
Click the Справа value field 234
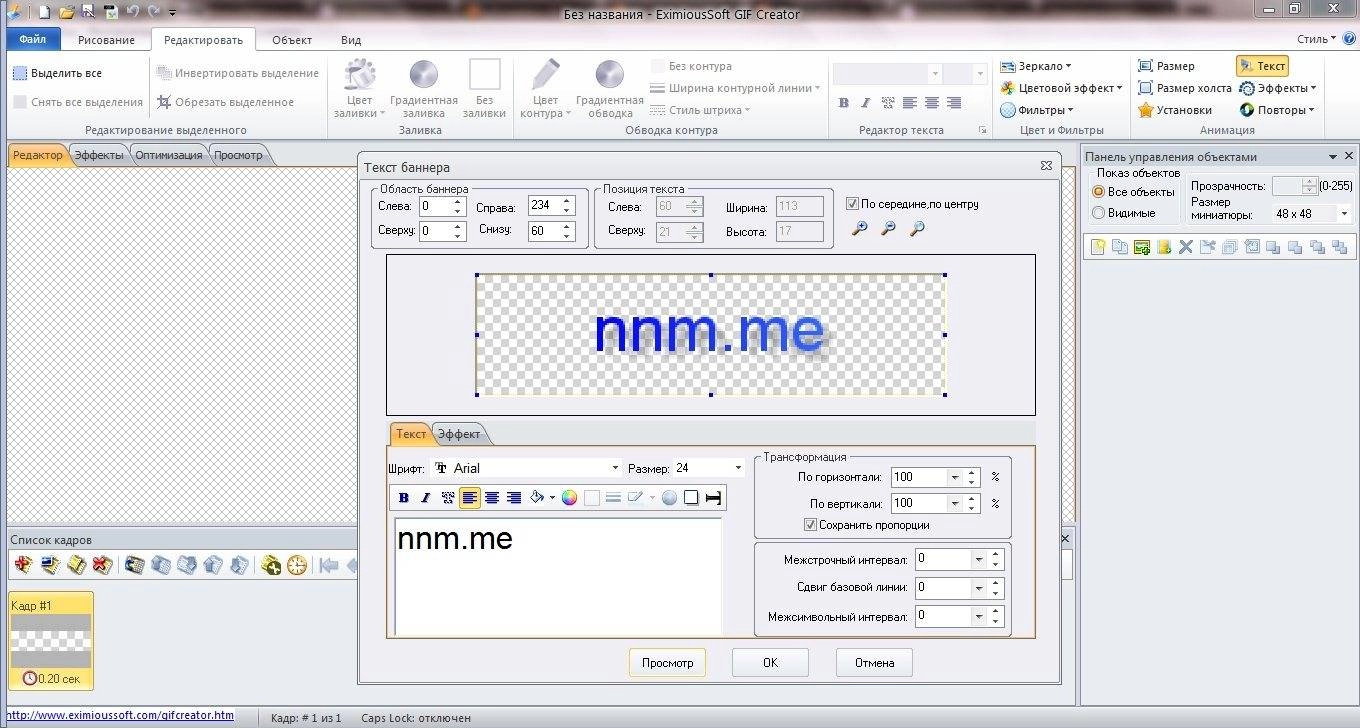[x=544, y=205]
